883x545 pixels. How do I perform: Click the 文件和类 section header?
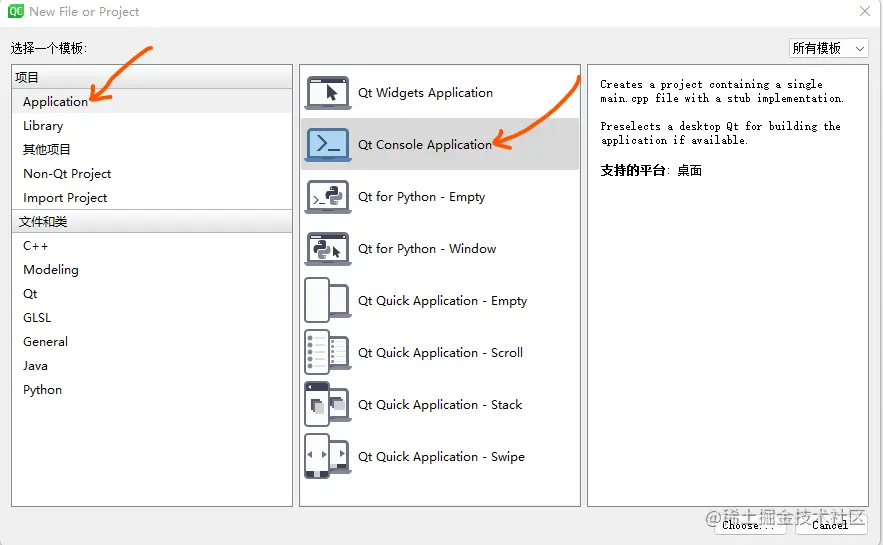point(152,221)
